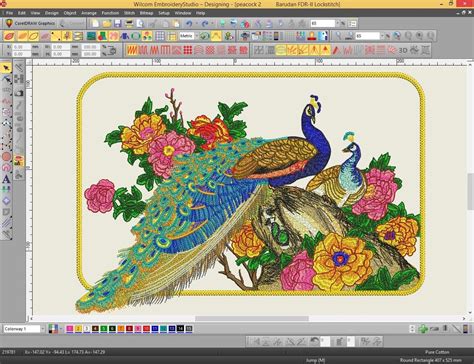Click the New design icon
The image size is (474, 364).
click(96, 24)
